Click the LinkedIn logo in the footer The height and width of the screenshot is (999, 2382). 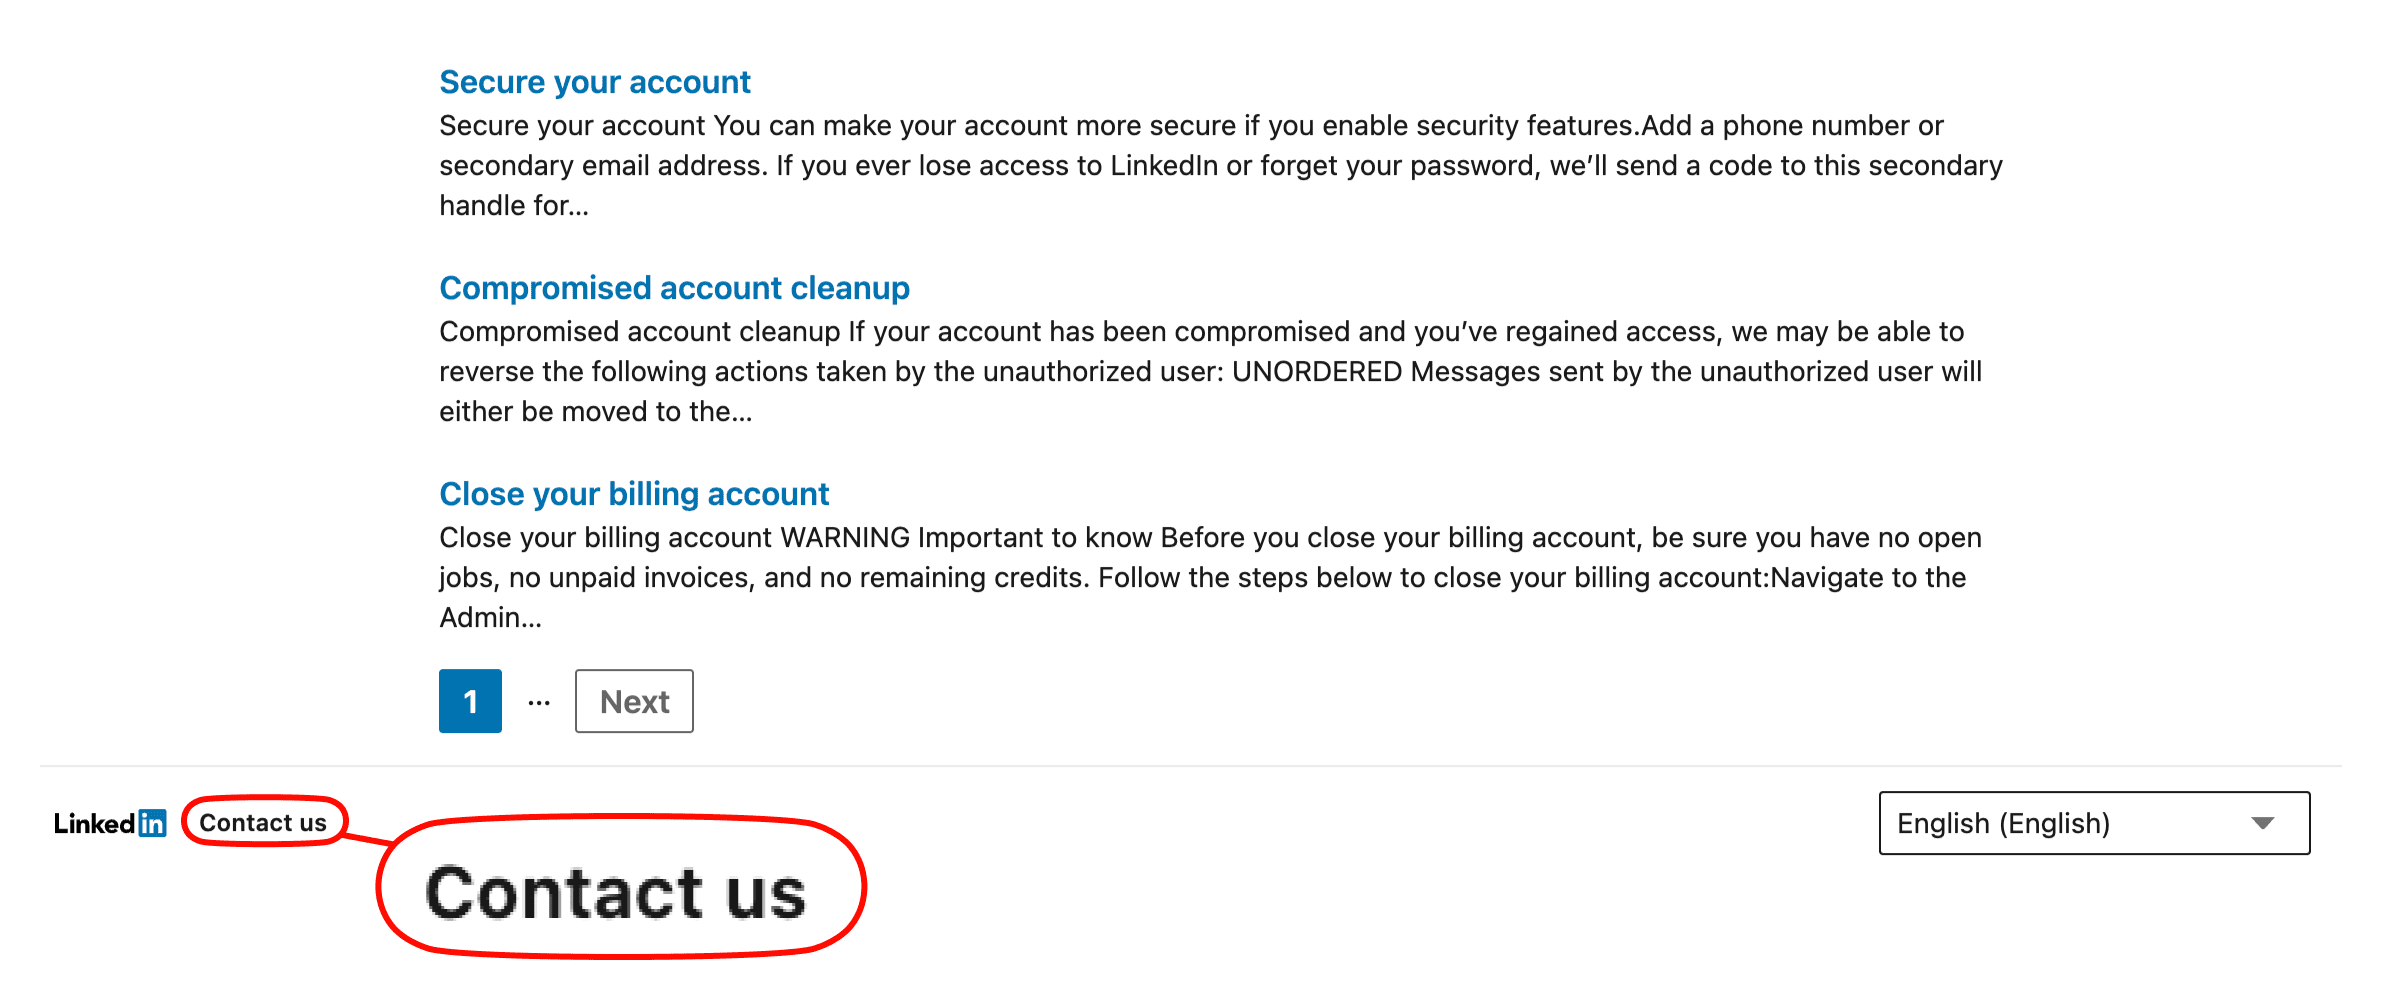[110, 823]
